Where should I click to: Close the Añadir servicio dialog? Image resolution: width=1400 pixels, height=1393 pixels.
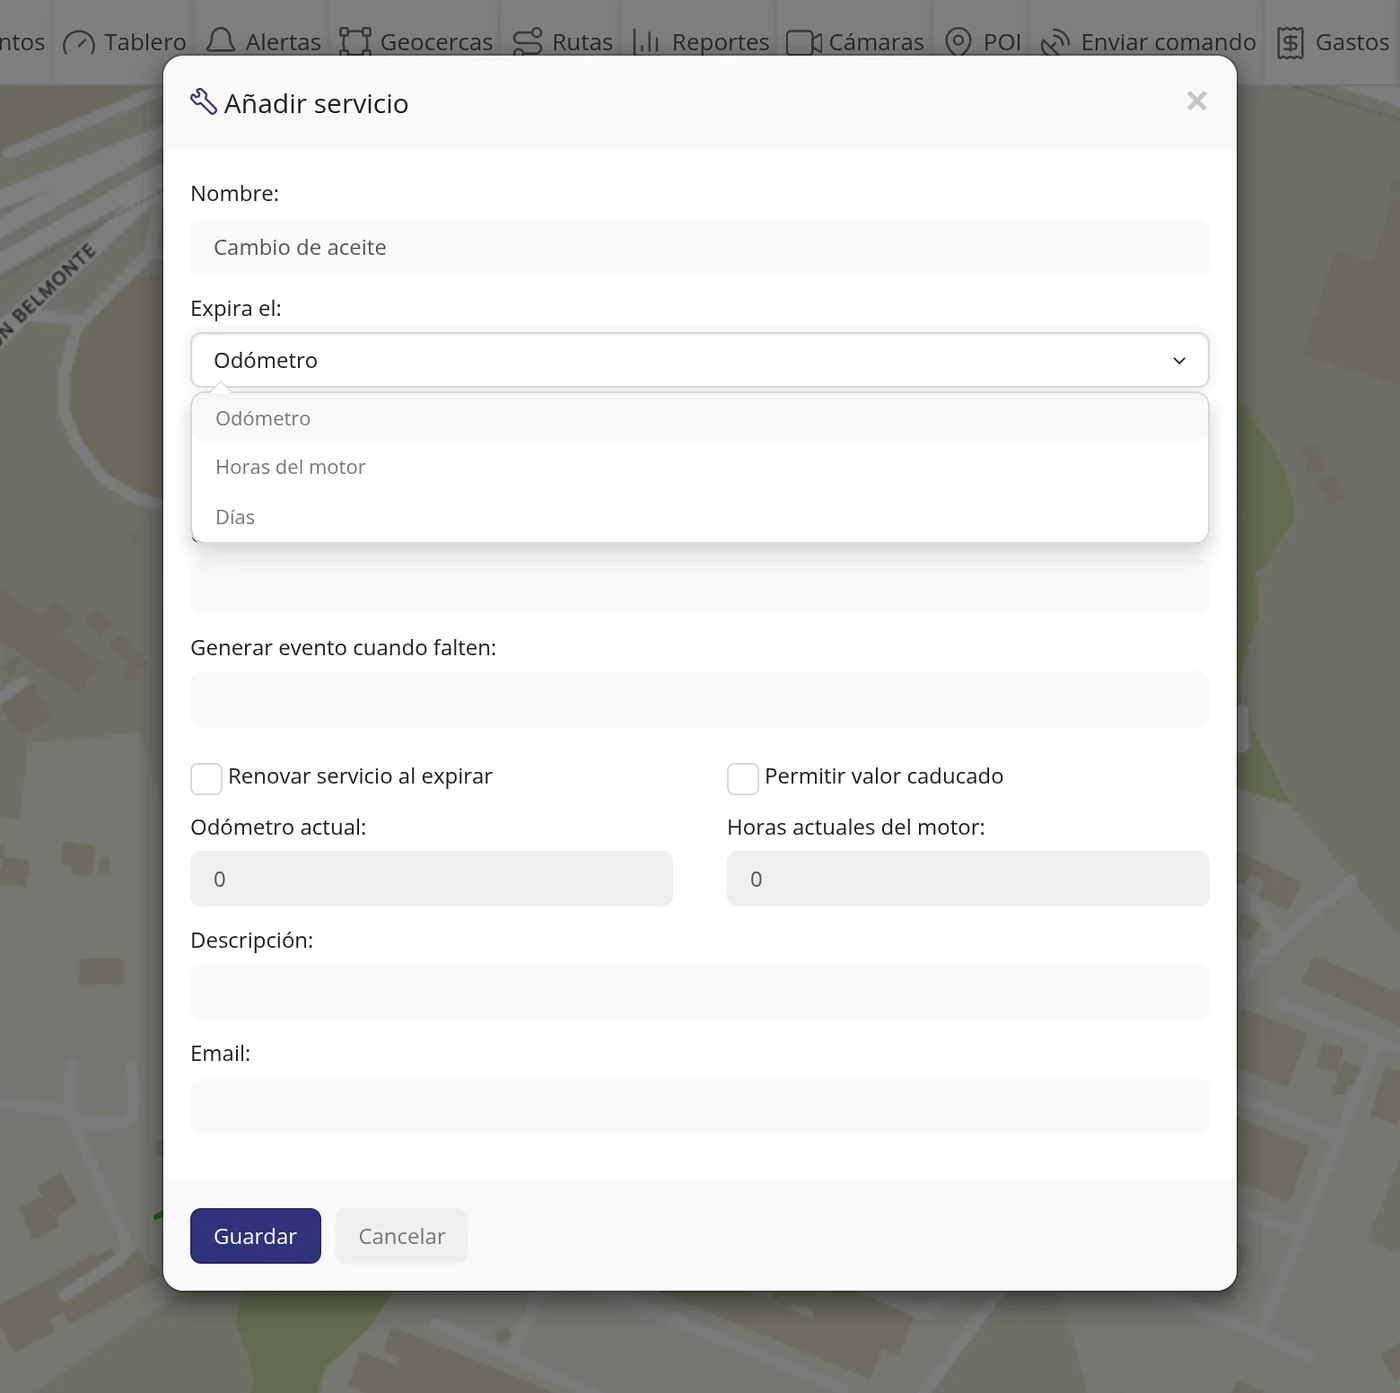coord(1197,101)
